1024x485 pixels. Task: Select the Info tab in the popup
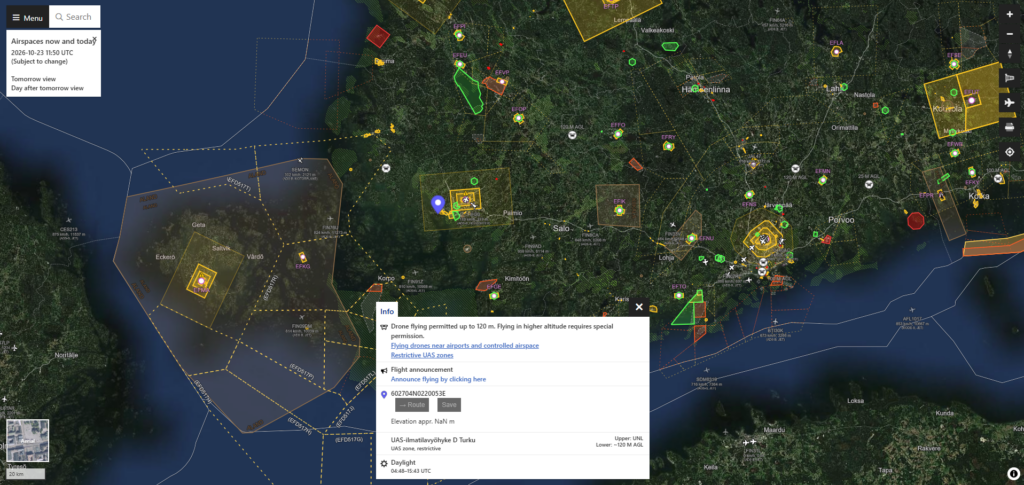coord(387,311)
